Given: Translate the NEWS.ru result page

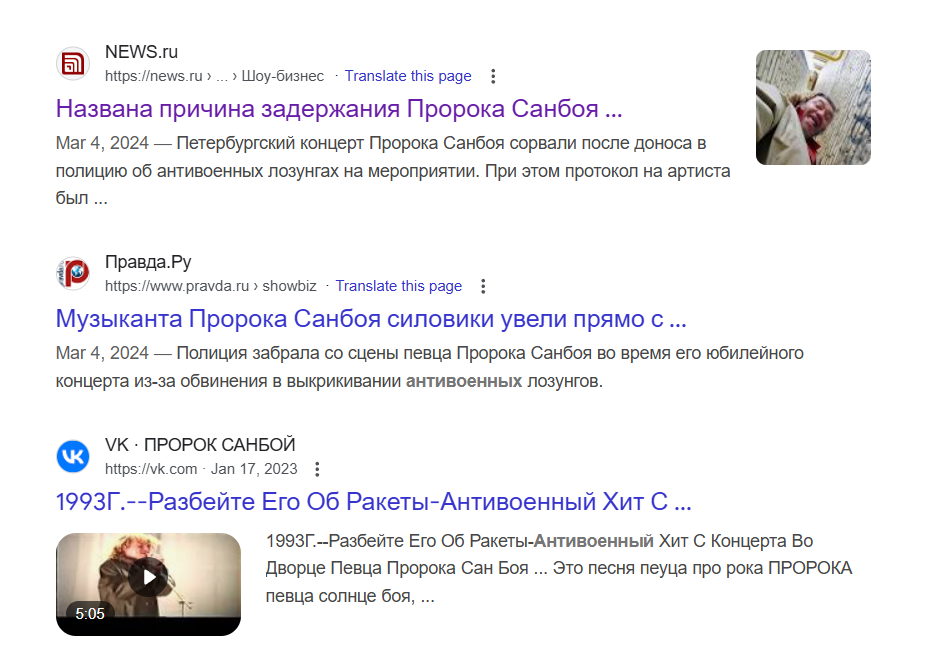Looking at the screenshot, I should [408, 76].
